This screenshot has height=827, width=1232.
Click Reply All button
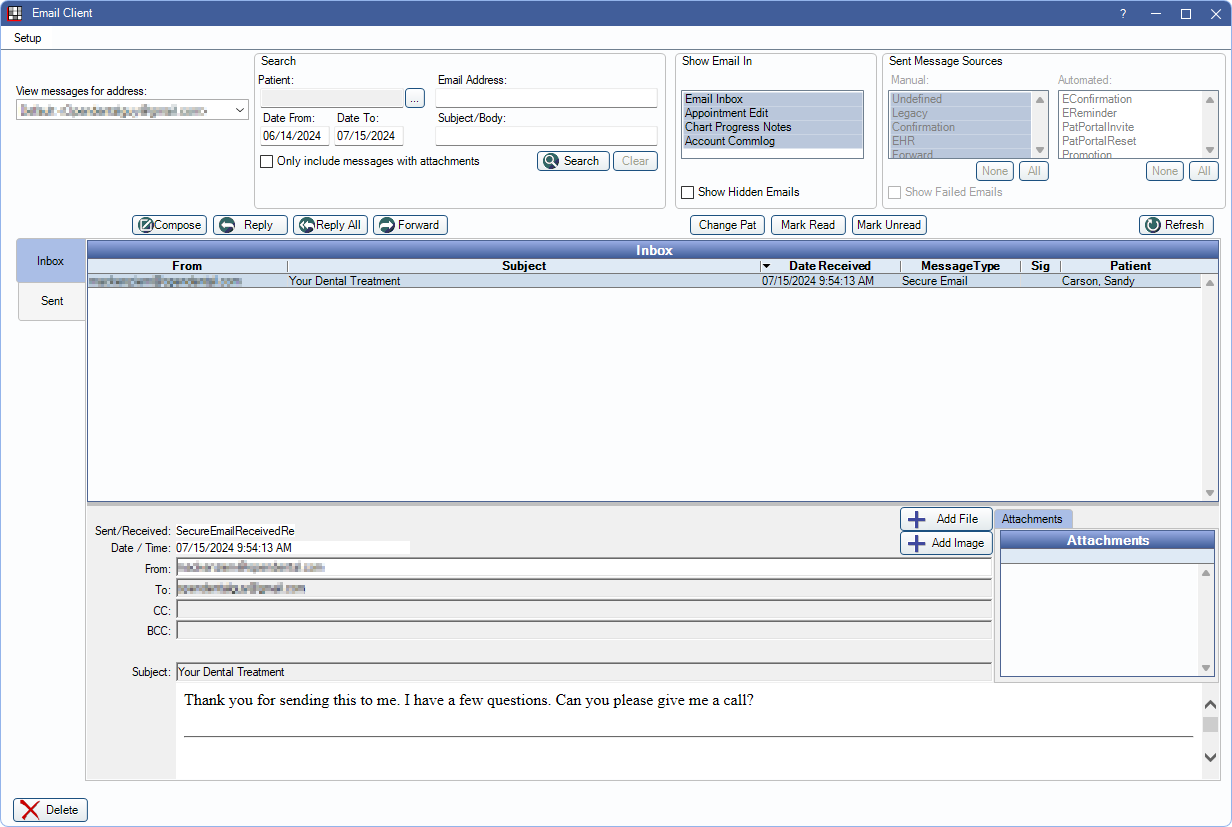click(x=330, y=225)
